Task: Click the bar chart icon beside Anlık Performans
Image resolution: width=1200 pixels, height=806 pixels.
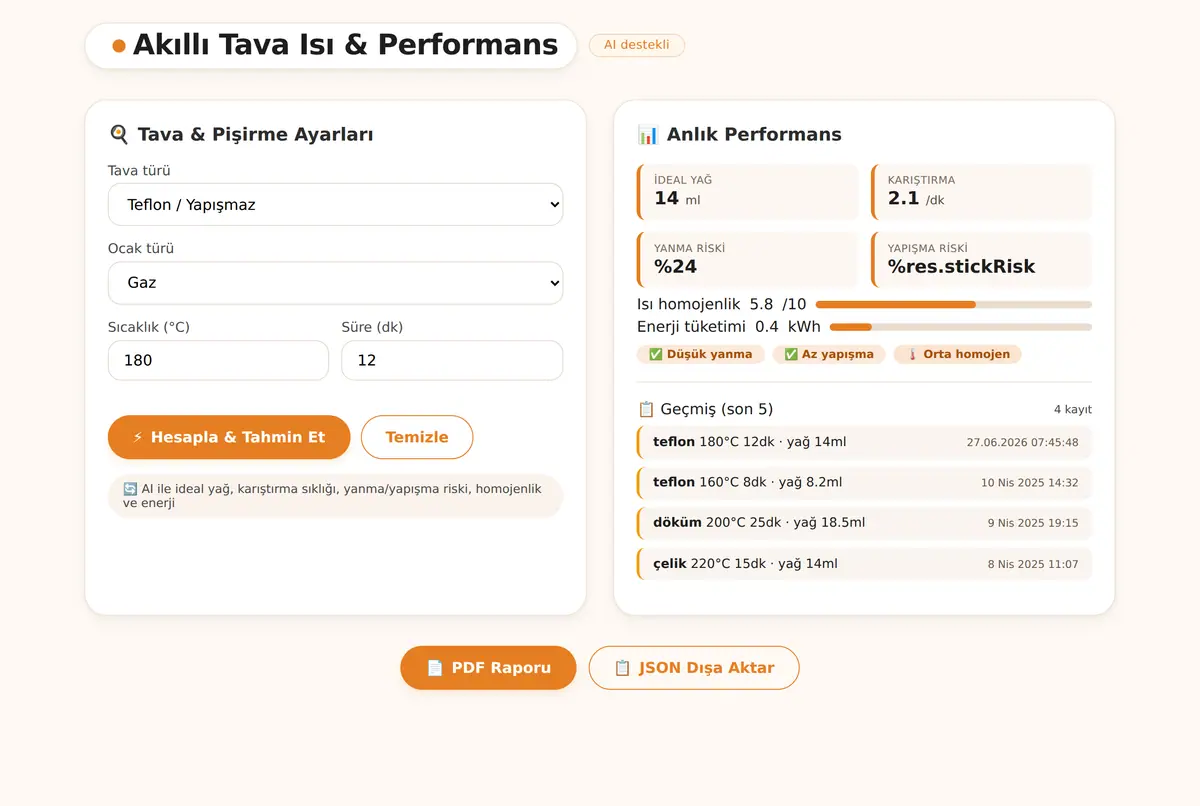Action: (648, 134)
